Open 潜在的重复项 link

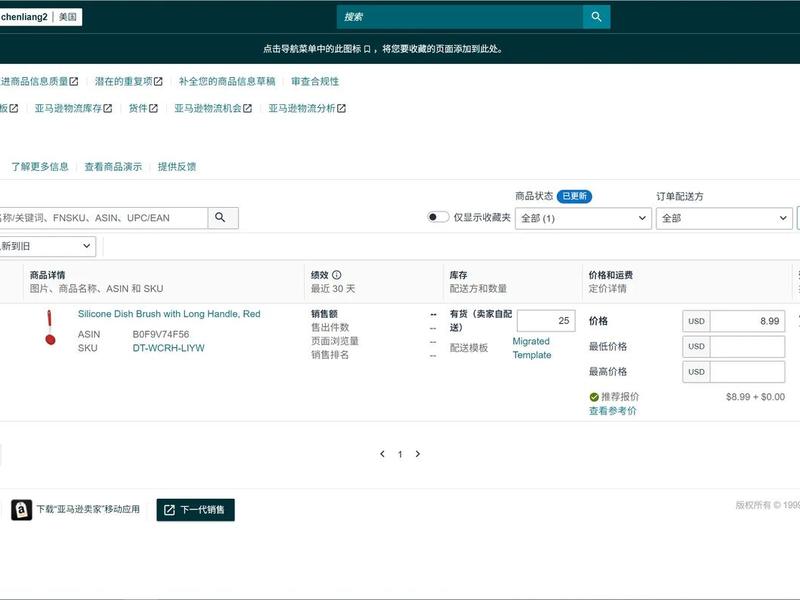tap(129, 82)
